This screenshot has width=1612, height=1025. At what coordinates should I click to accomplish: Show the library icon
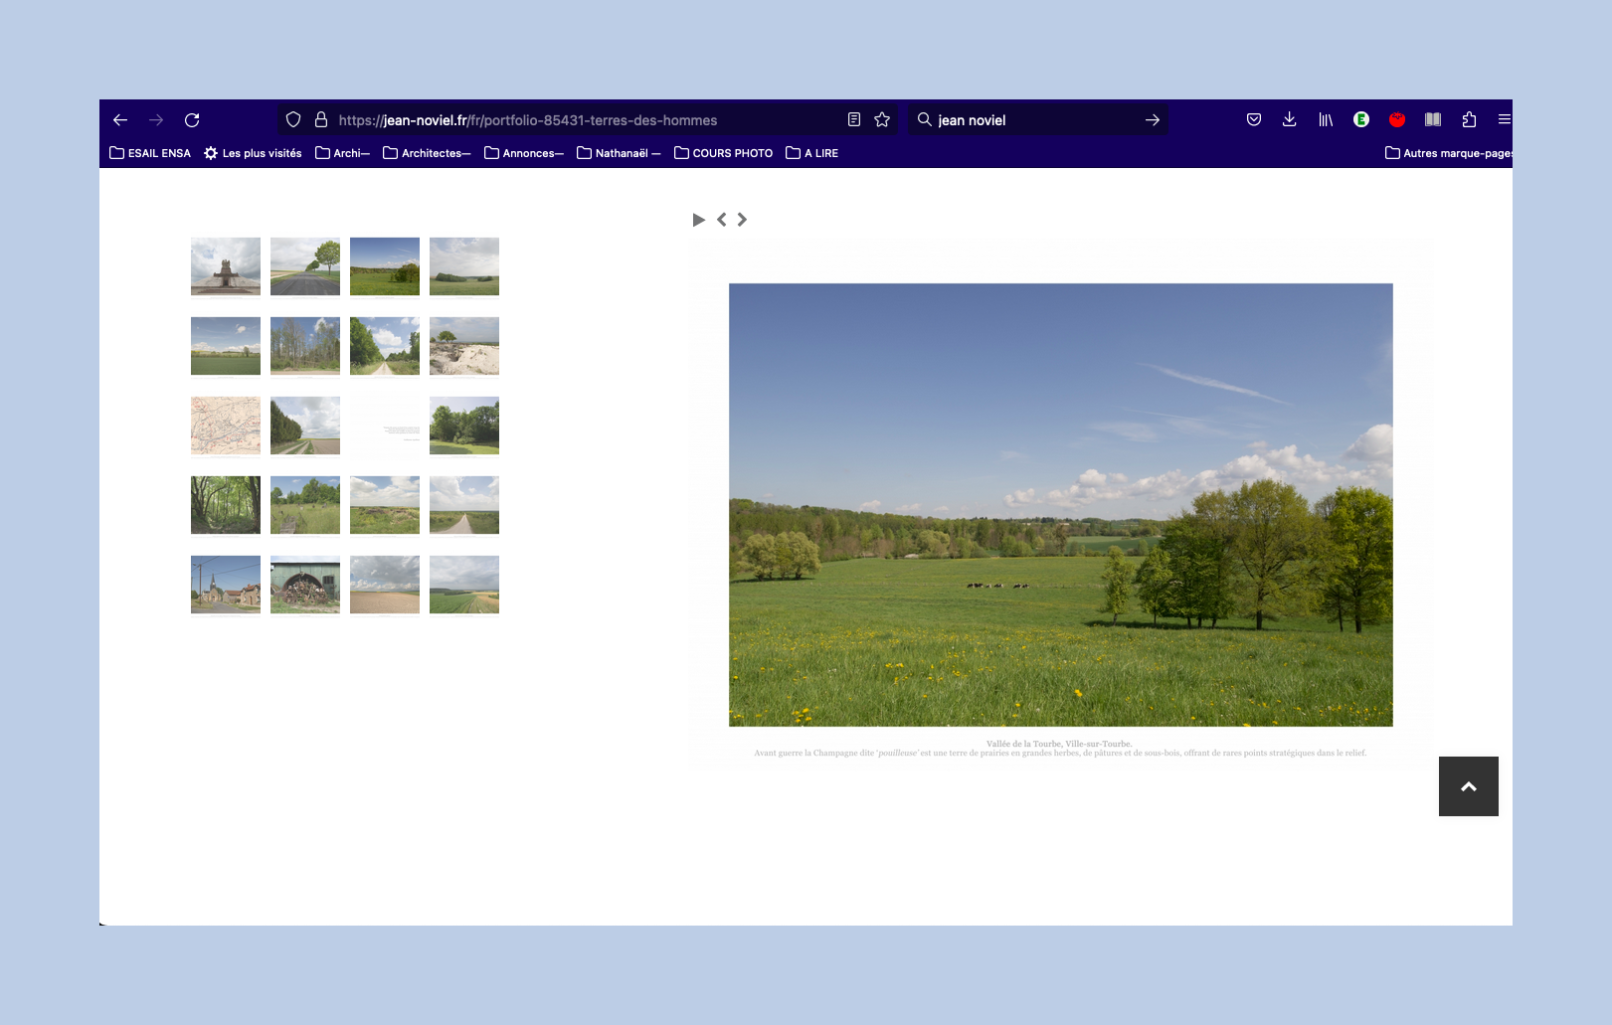click(1325, 120)
